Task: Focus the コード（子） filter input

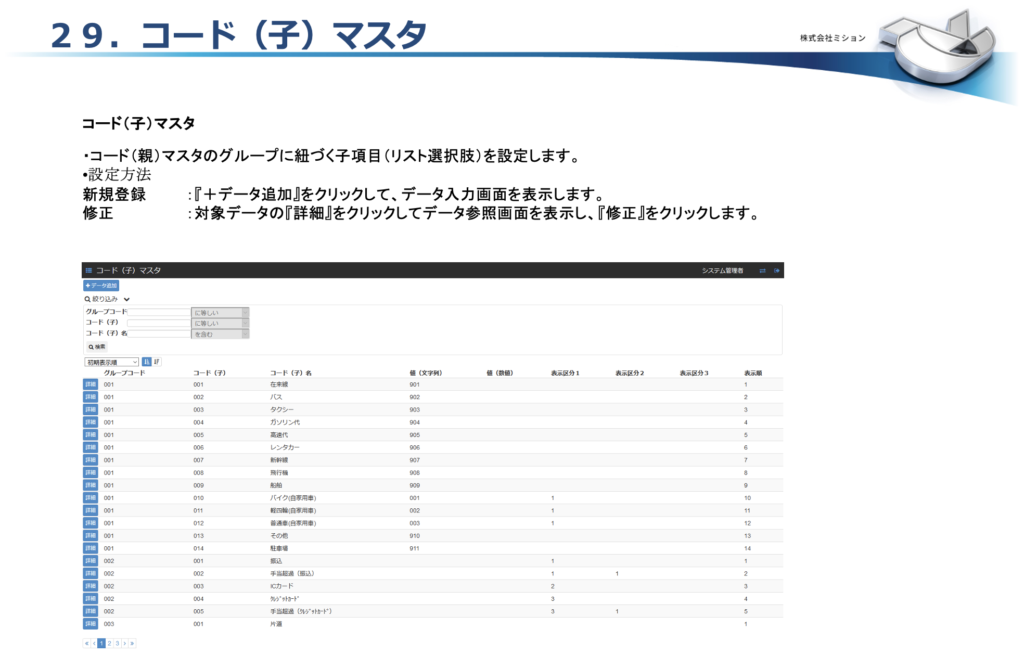Action: click(159, 323)
